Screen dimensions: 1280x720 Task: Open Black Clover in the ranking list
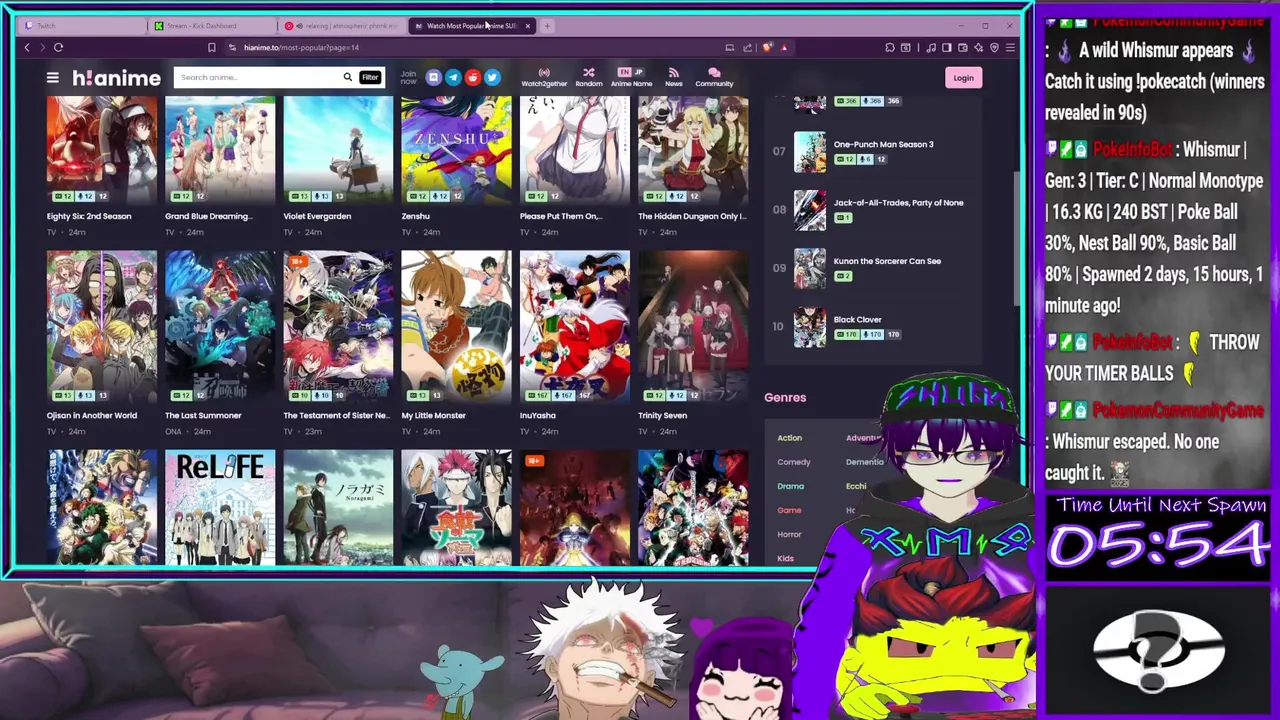857,319
